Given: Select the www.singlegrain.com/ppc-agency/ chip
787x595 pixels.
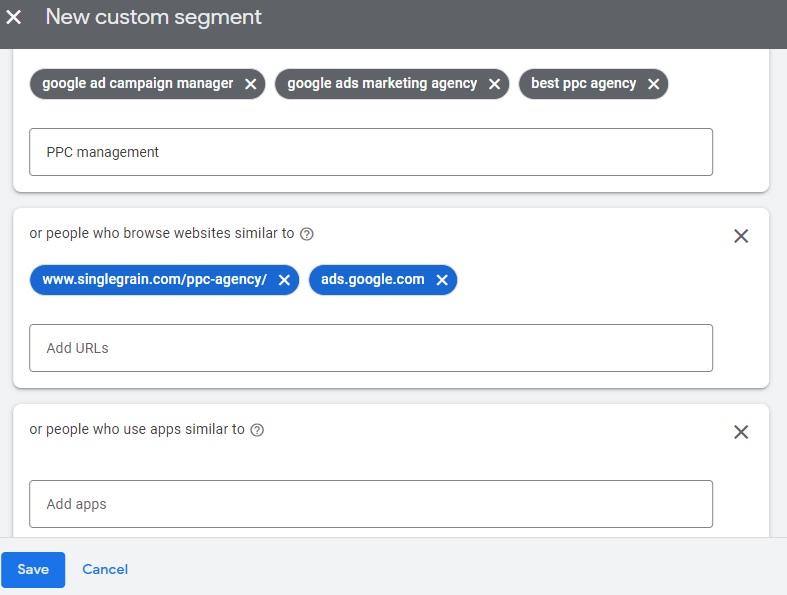Looking at the screenshot, I should point(154,280).
